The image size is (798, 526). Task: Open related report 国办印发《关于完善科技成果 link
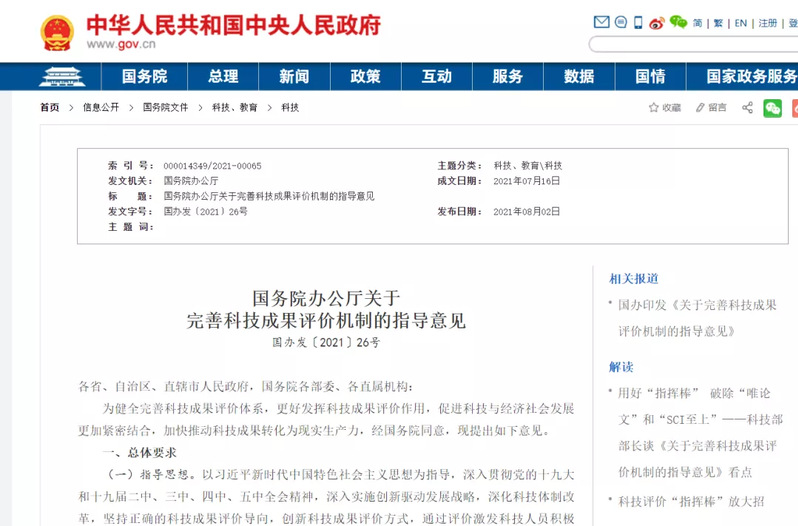pos(697,318)
